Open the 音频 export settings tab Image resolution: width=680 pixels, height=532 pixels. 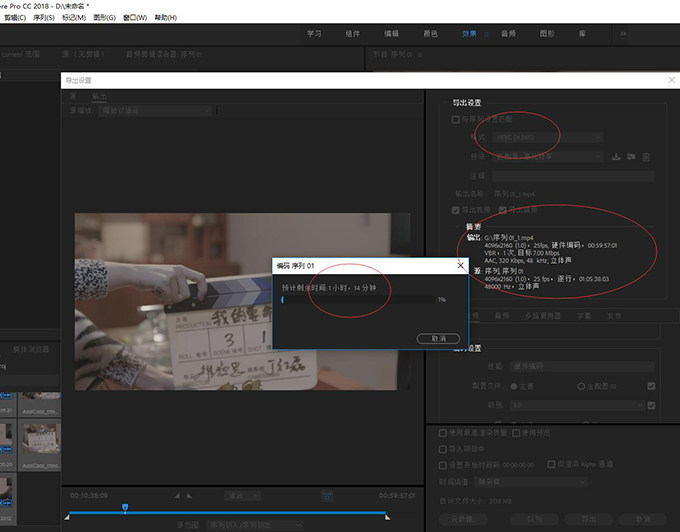[x=502, y=316]
